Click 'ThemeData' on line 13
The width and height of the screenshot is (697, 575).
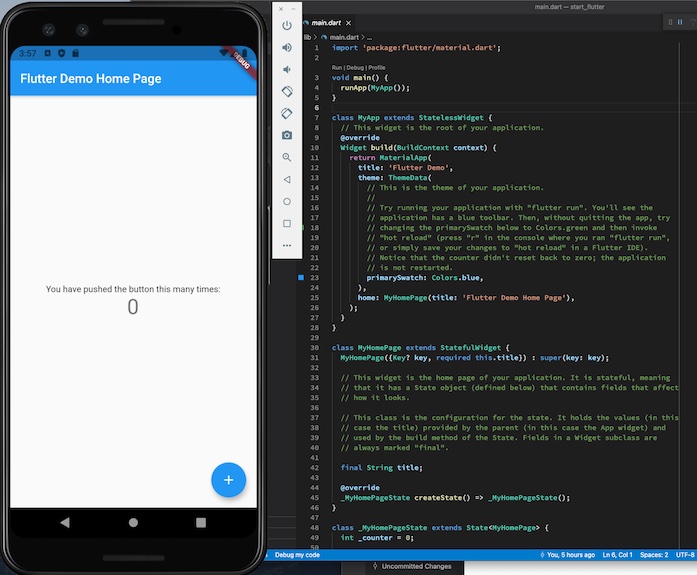click(408, 178)
